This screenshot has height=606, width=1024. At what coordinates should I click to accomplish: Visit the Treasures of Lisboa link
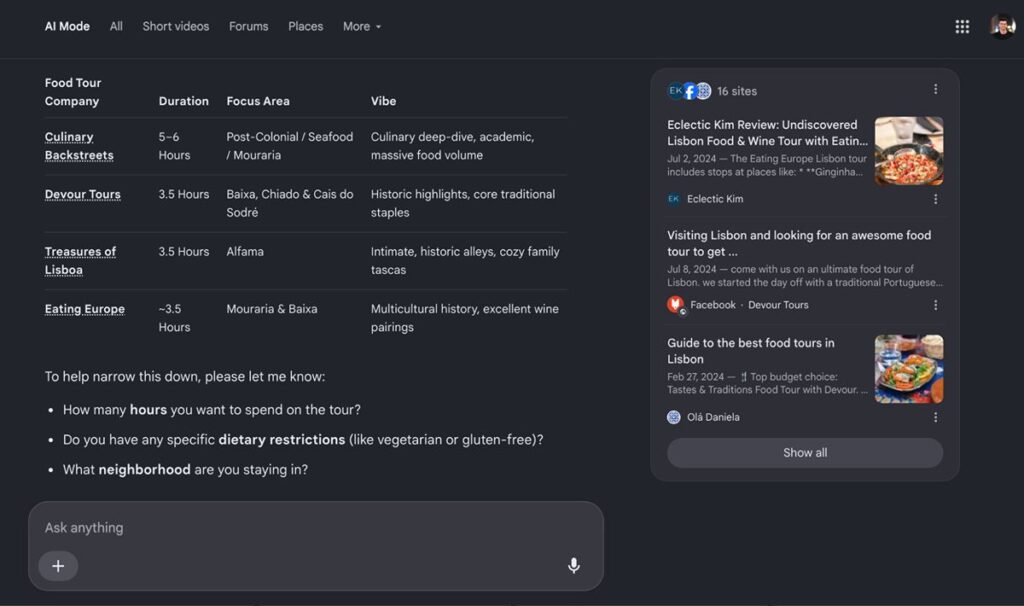point(80,261)
